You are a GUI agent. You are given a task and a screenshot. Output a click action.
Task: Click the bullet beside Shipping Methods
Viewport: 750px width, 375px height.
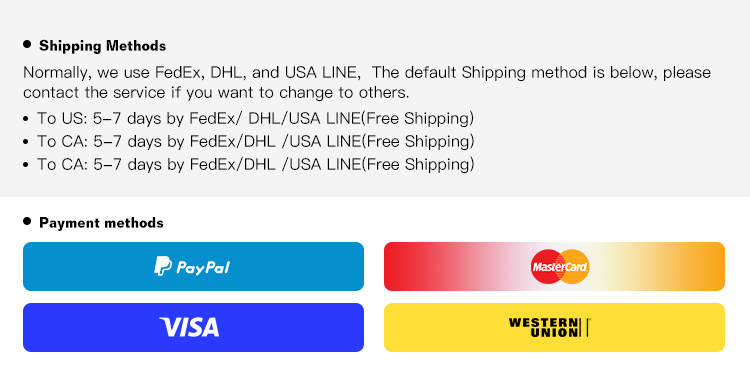[27, 44]
